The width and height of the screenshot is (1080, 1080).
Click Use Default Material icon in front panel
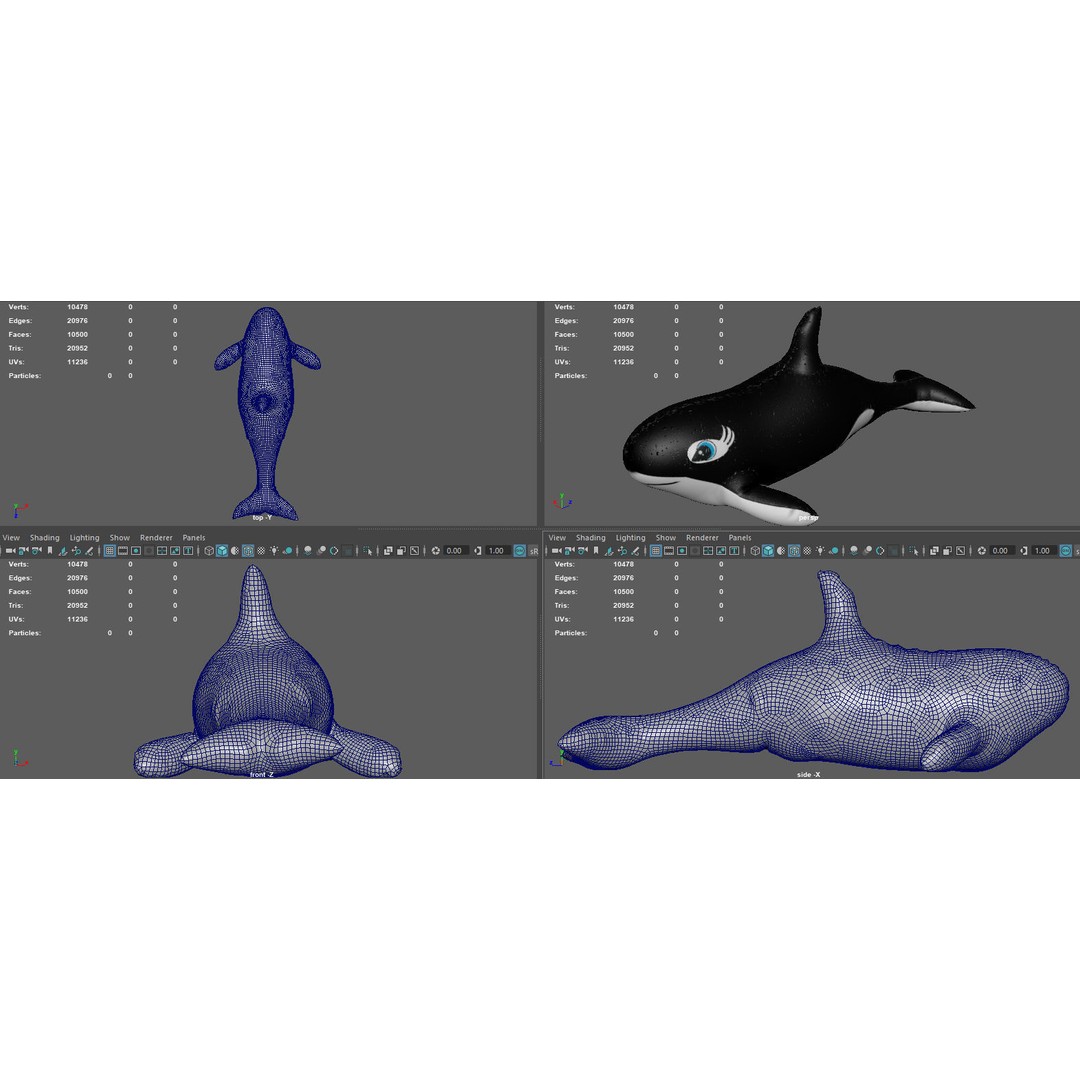click(x=235, y=550)
